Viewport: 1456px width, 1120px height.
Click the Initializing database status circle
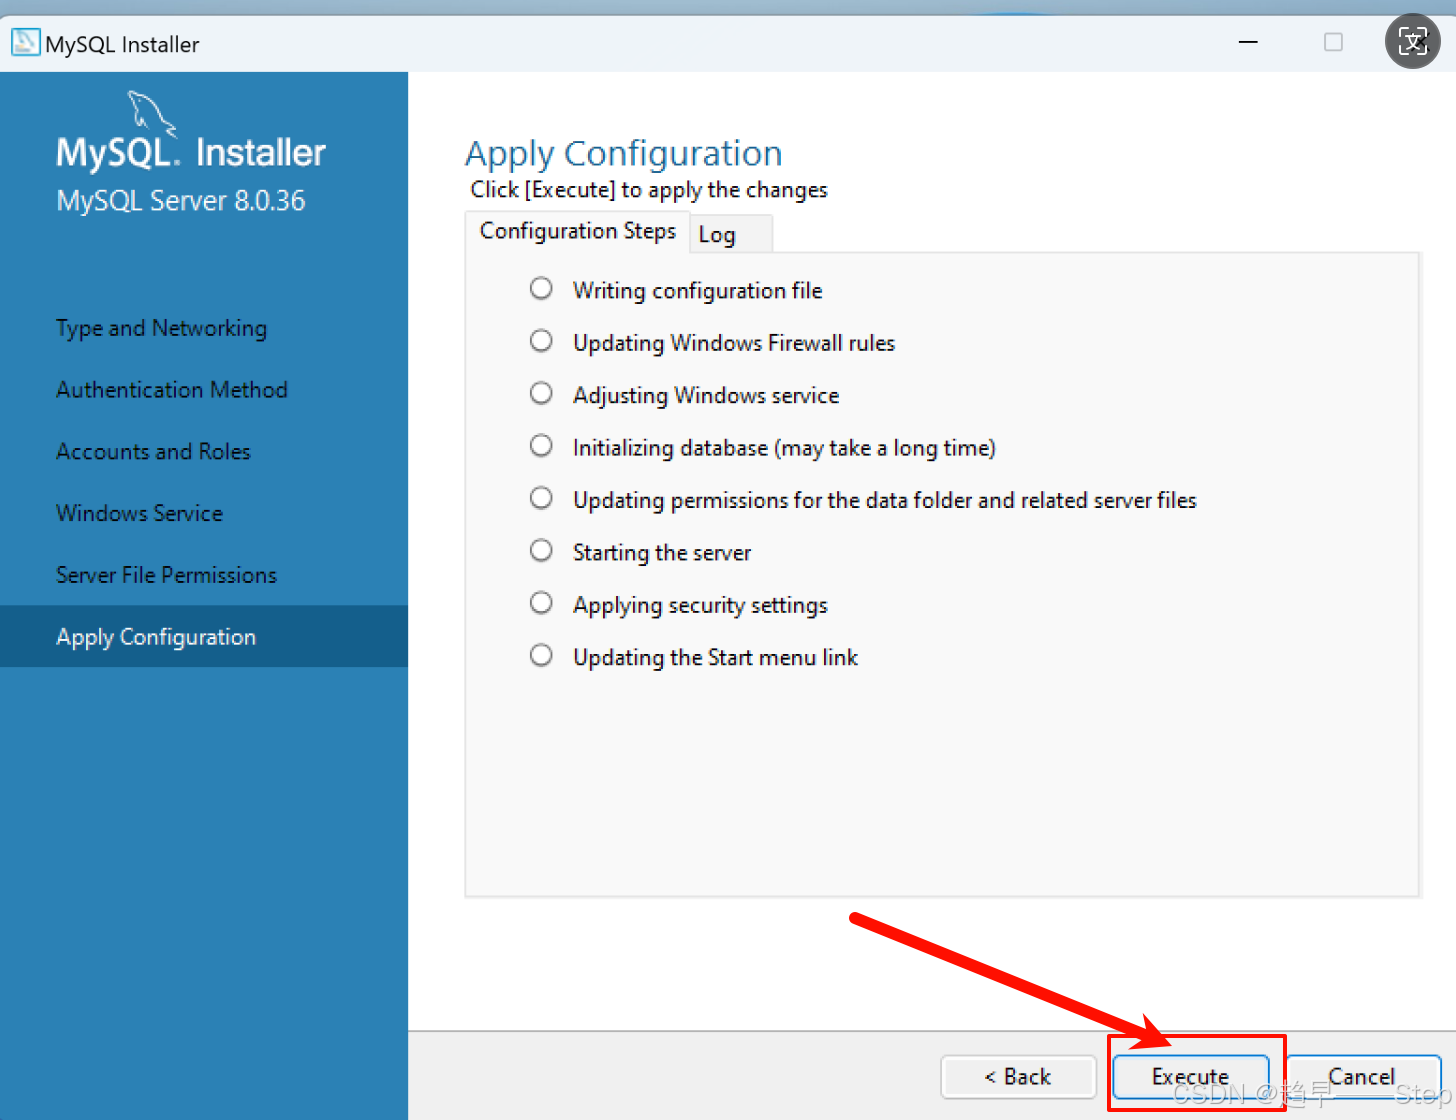tap(541, 445)
